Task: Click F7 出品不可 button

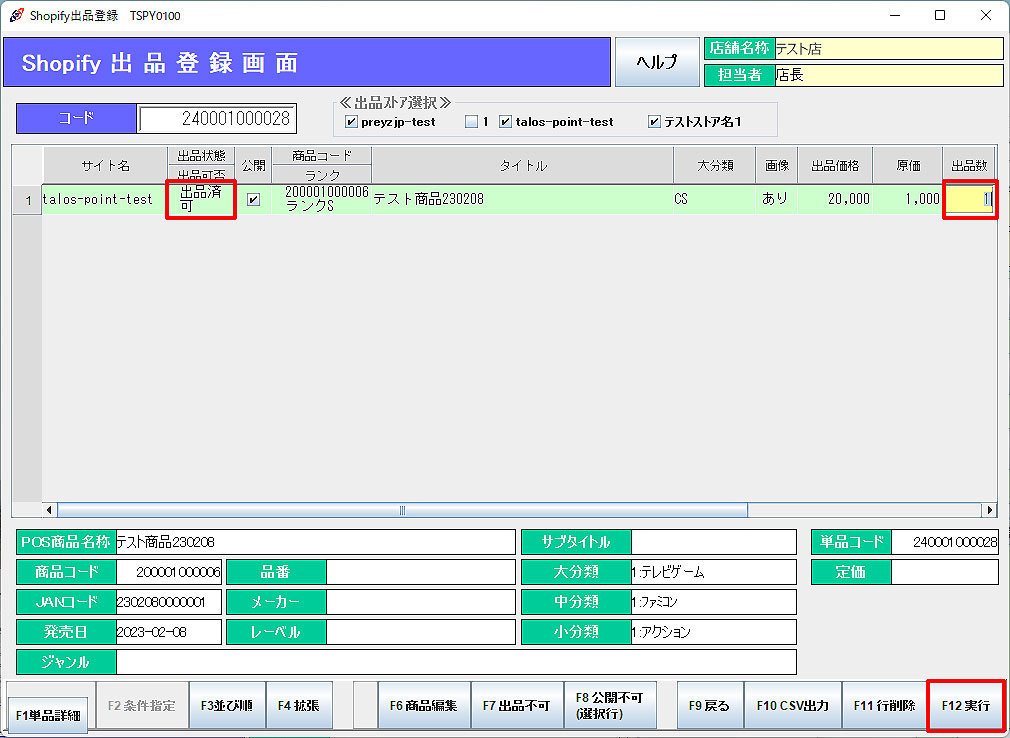Action: (x=516, y=705)
